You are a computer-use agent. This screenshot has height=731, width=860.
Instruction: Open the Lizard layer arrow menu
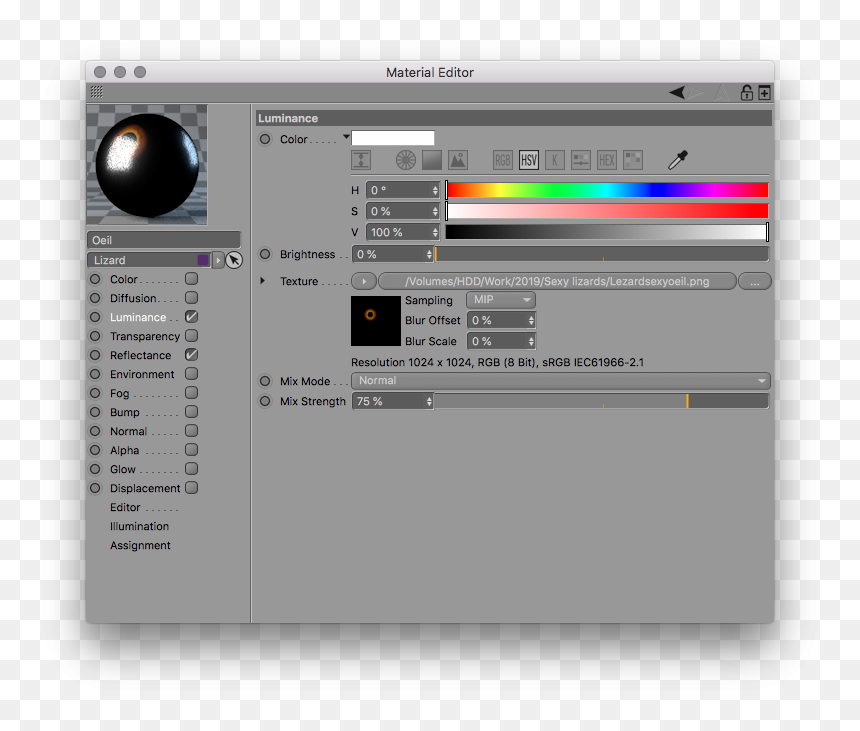(x=218, y=260)
